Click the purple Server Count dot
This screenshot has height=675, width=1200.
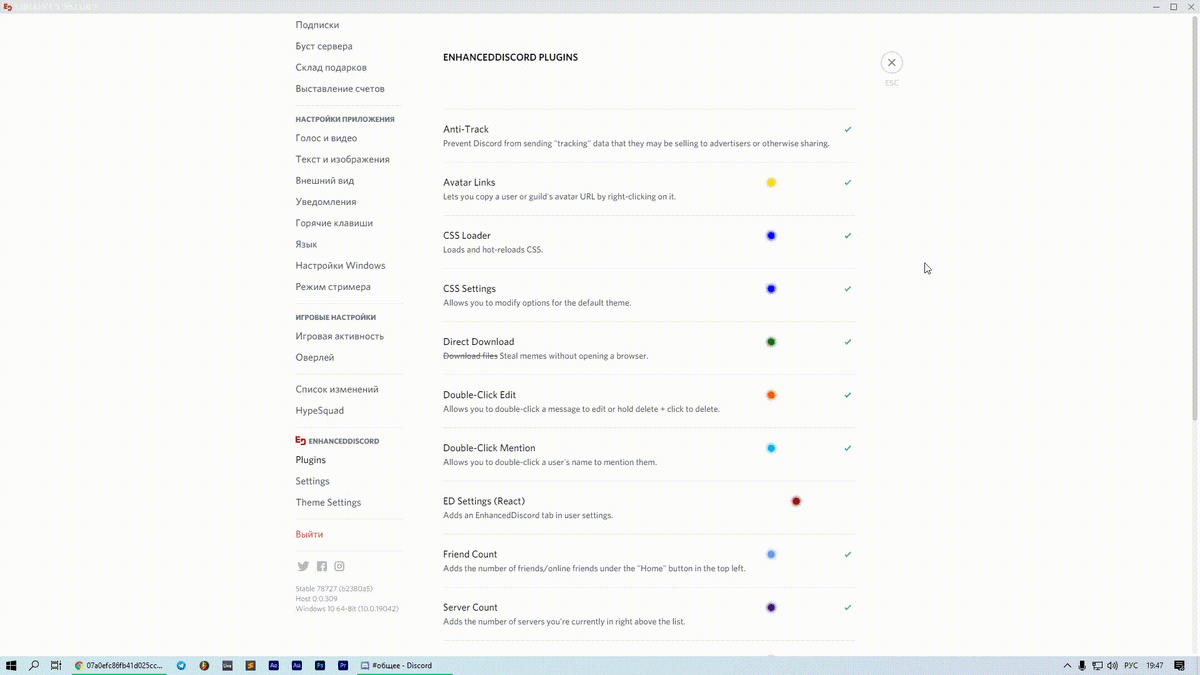[x=771, y=607]
